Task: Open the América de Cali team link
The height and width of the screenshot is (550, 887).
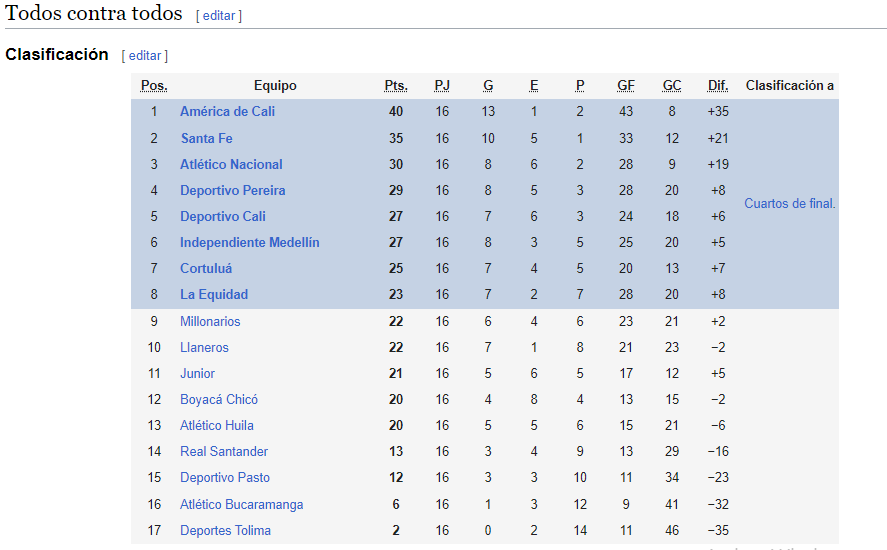Action: [227, 111]
